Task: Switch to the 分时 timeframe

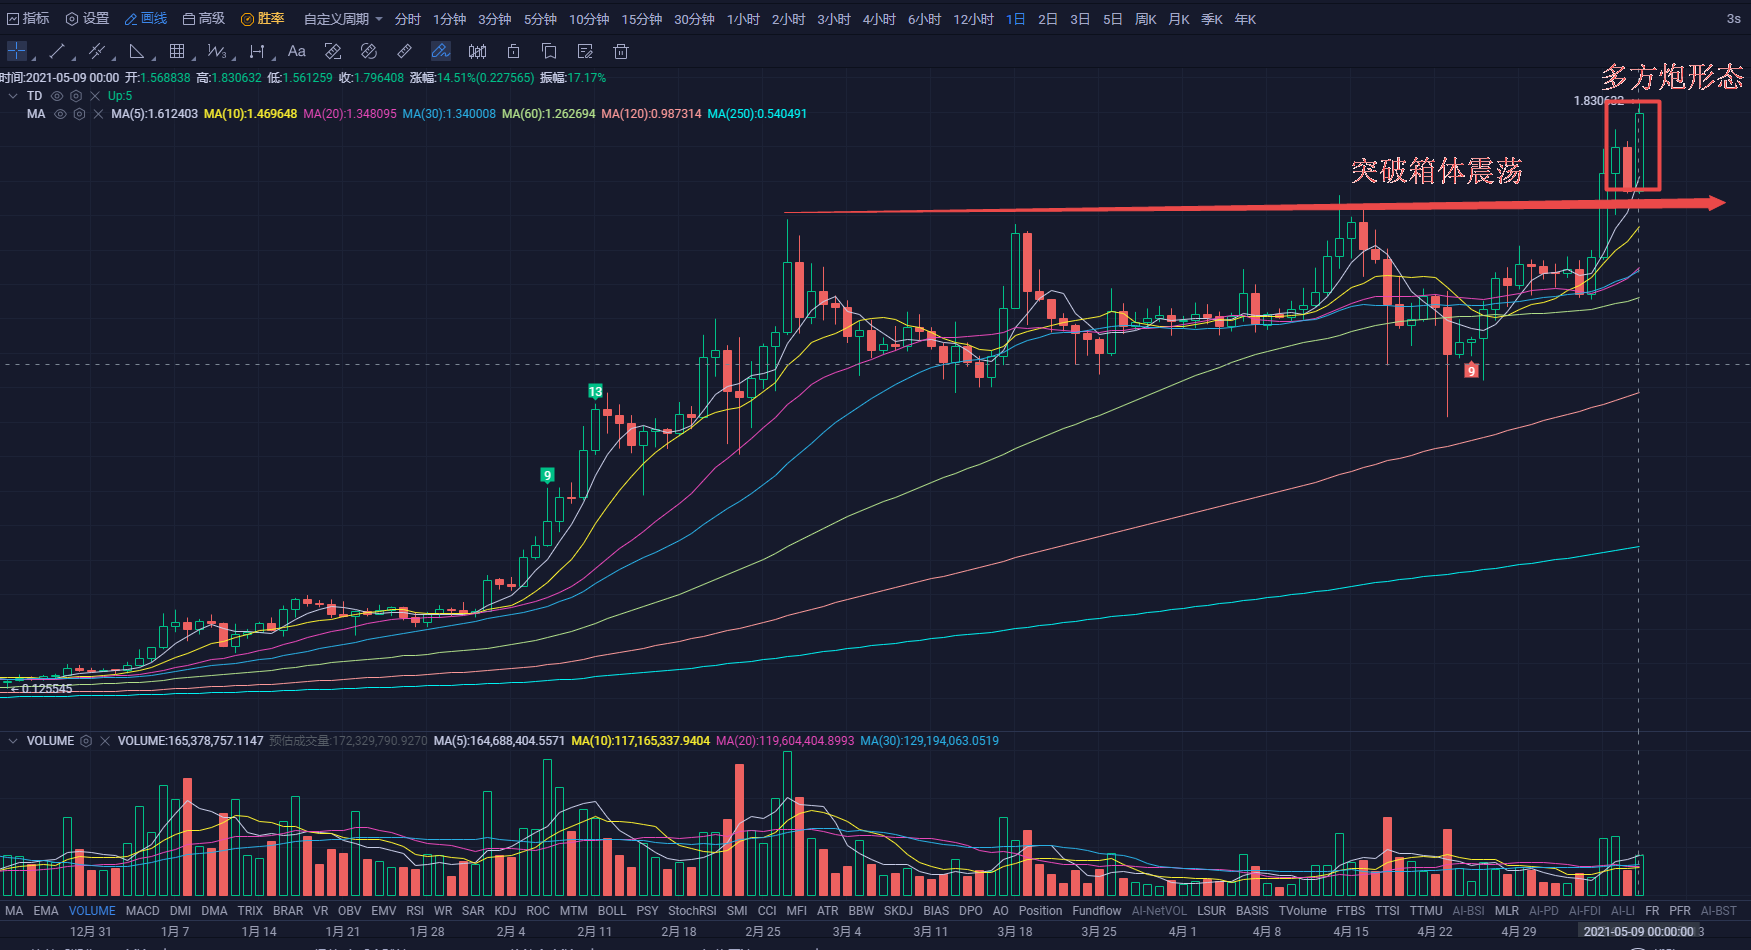Action: coord(408,19)
